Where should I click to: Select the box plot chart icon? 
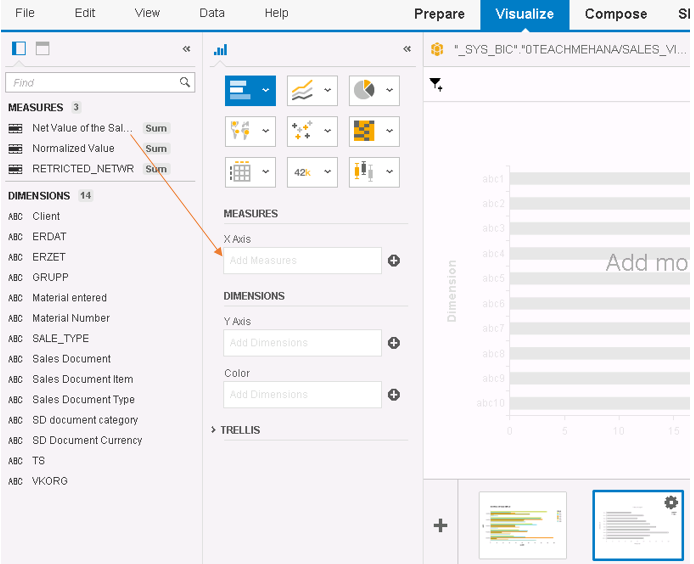(364, 172)
